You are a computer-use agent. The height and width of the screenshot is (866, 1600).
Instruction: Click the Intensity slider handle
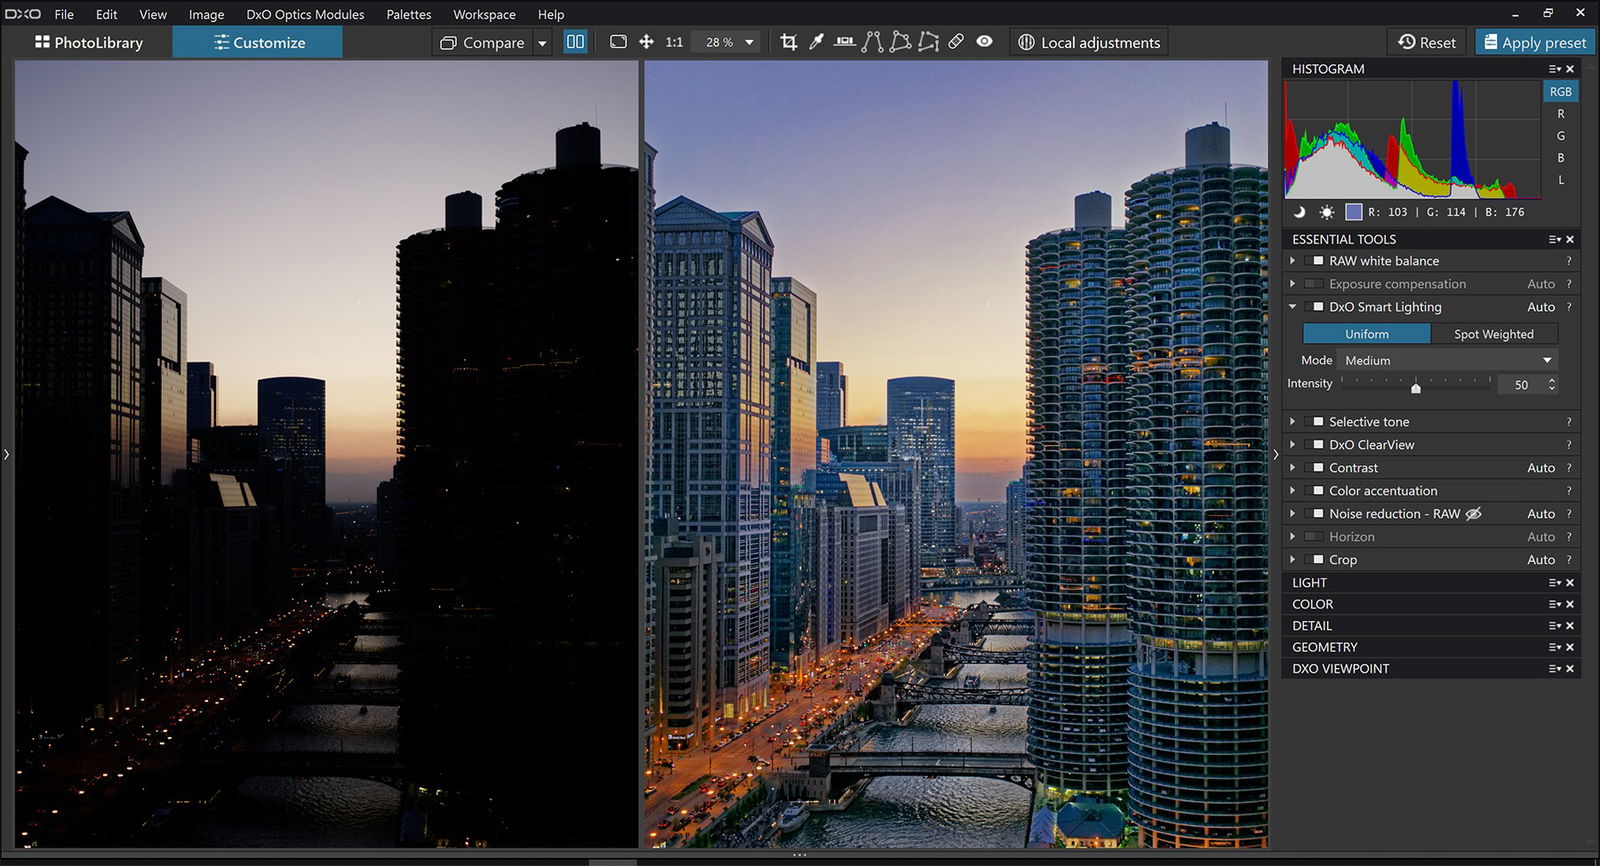click(x=1415, y=387)
